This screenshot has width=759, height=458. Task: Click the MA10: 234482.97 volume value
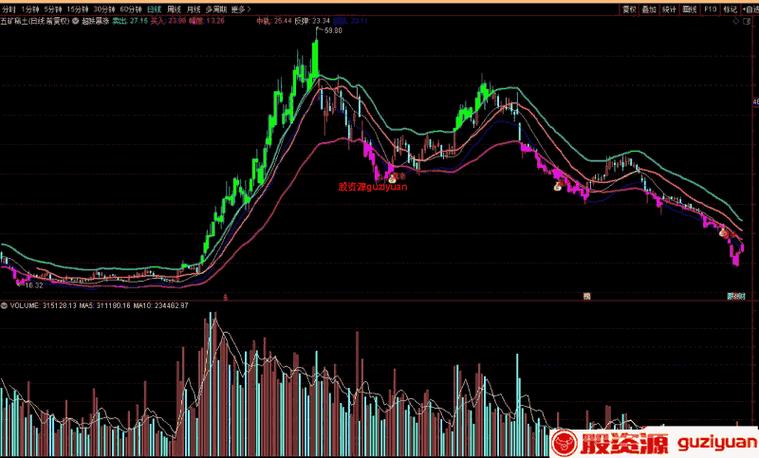click(161, 305)
